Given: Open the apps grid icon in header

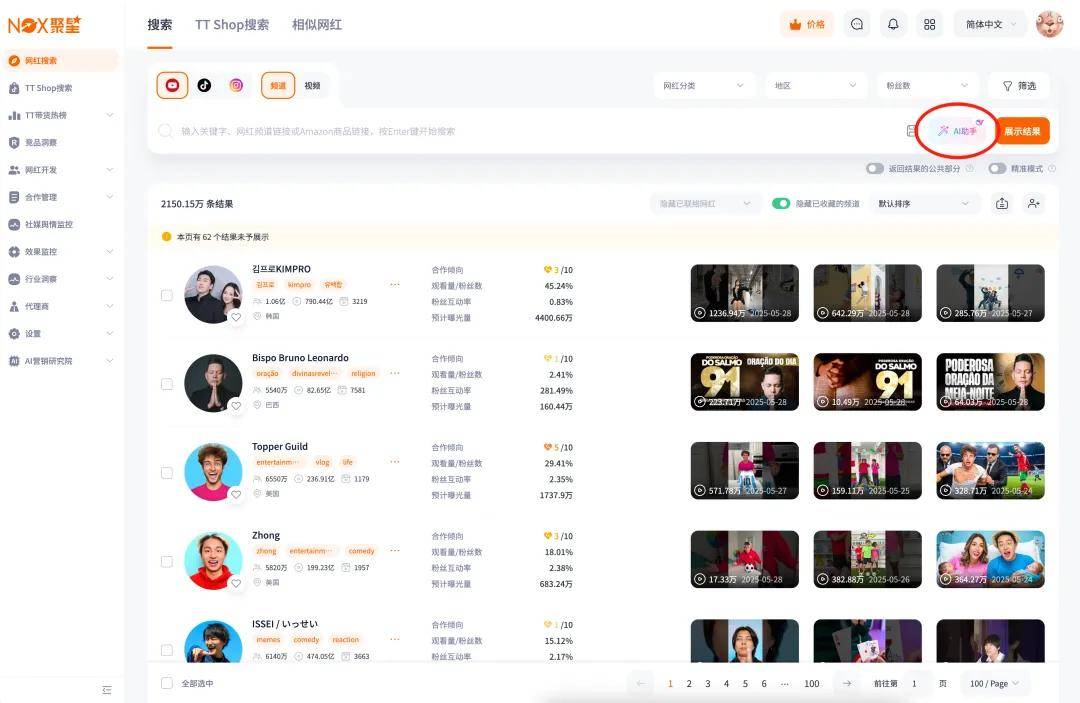Looking at the screenshot, I should point(929,25).
